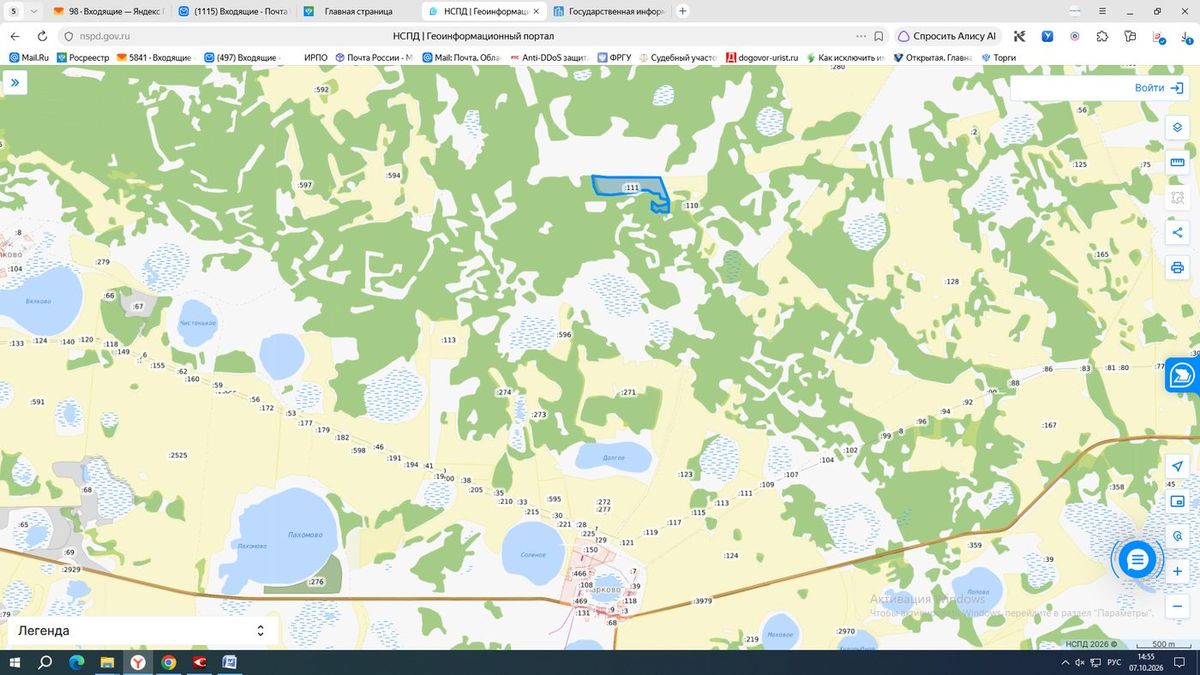Viewport: 1200px width, 675px height.
Task: Locate my position on the map
Action: pos(1177,467)
